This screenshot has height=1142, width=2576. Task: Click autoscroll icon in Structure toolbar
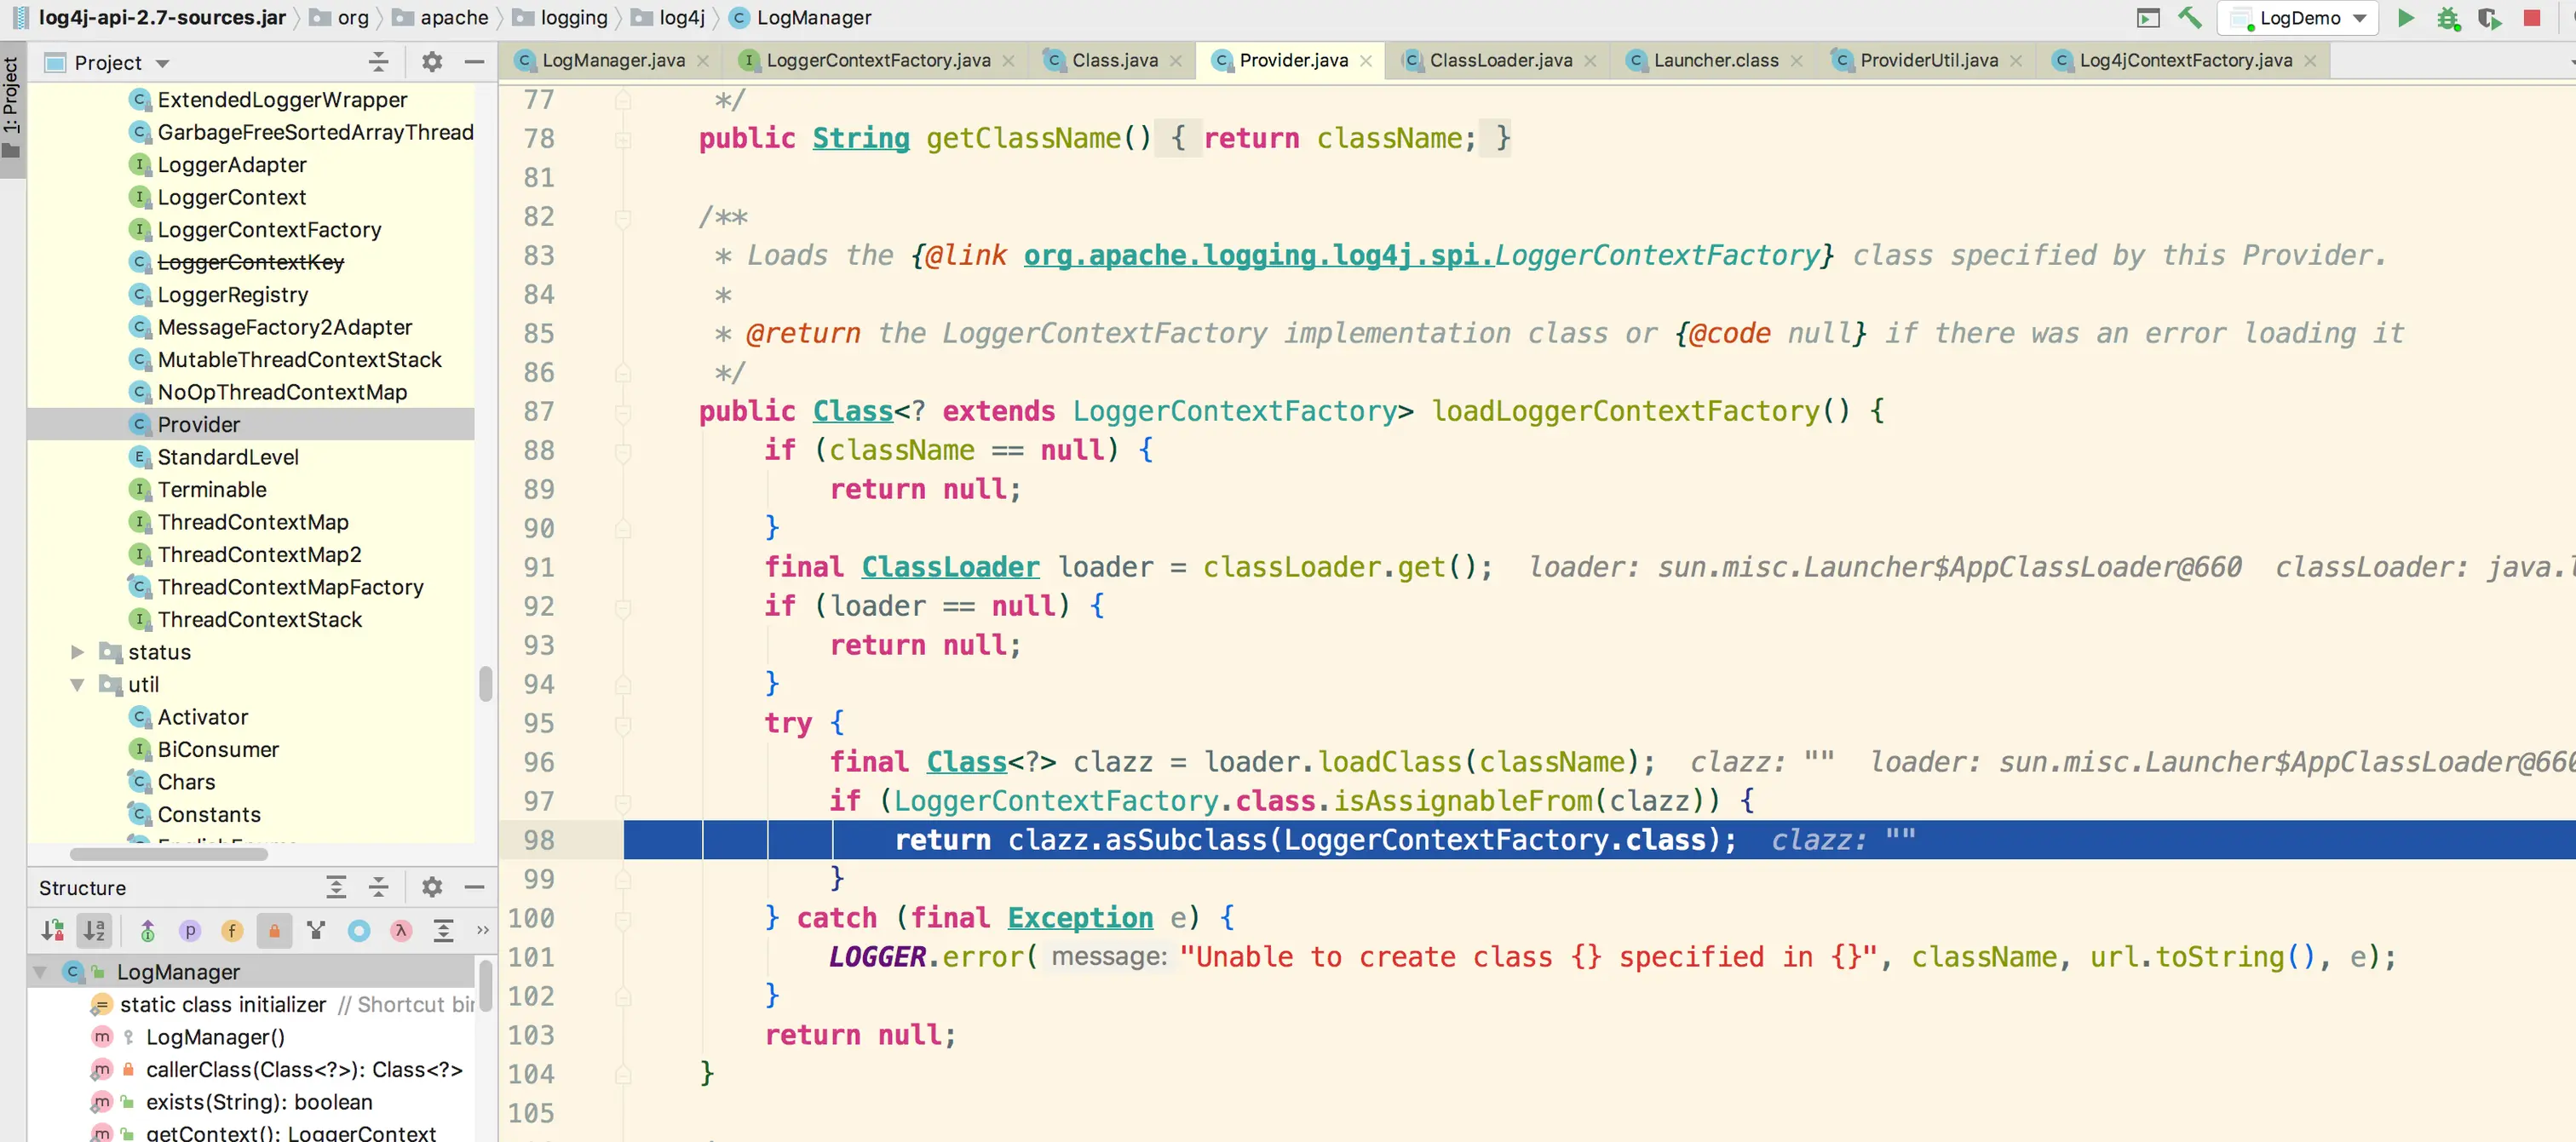pos(443,931)
